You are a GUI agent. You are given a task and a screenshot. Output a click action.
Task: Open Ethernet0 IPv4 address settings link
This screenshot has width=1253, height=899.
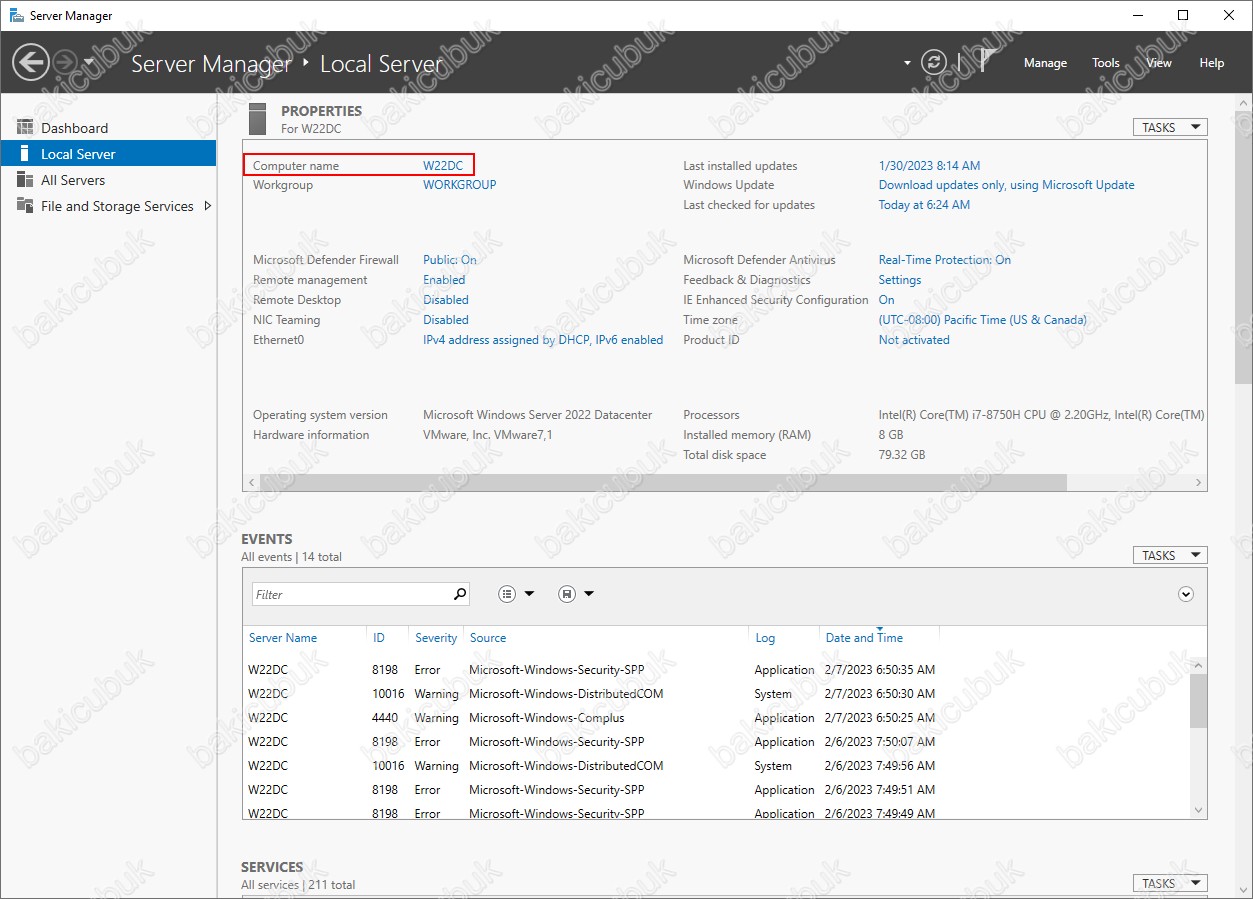tap(543, 340)
